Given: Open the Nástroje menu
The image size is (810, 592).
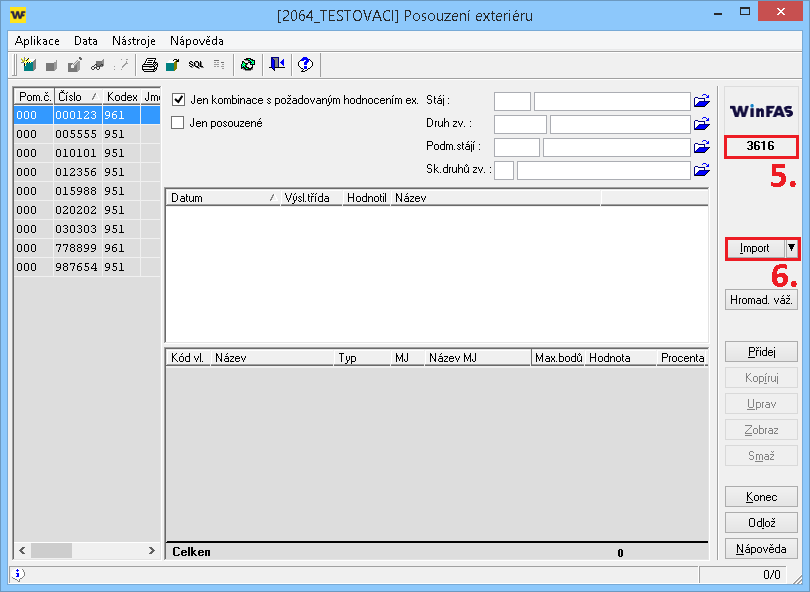Looking at the screenshot, I should (x=133, y=41).
